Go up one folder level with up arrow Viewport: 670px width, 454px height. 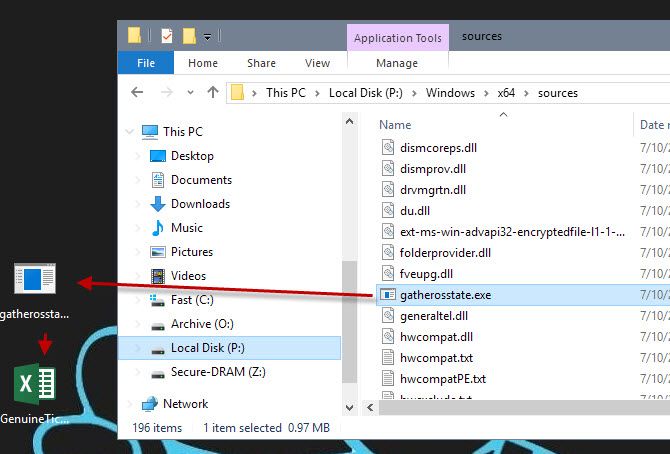tap(212, 93)
